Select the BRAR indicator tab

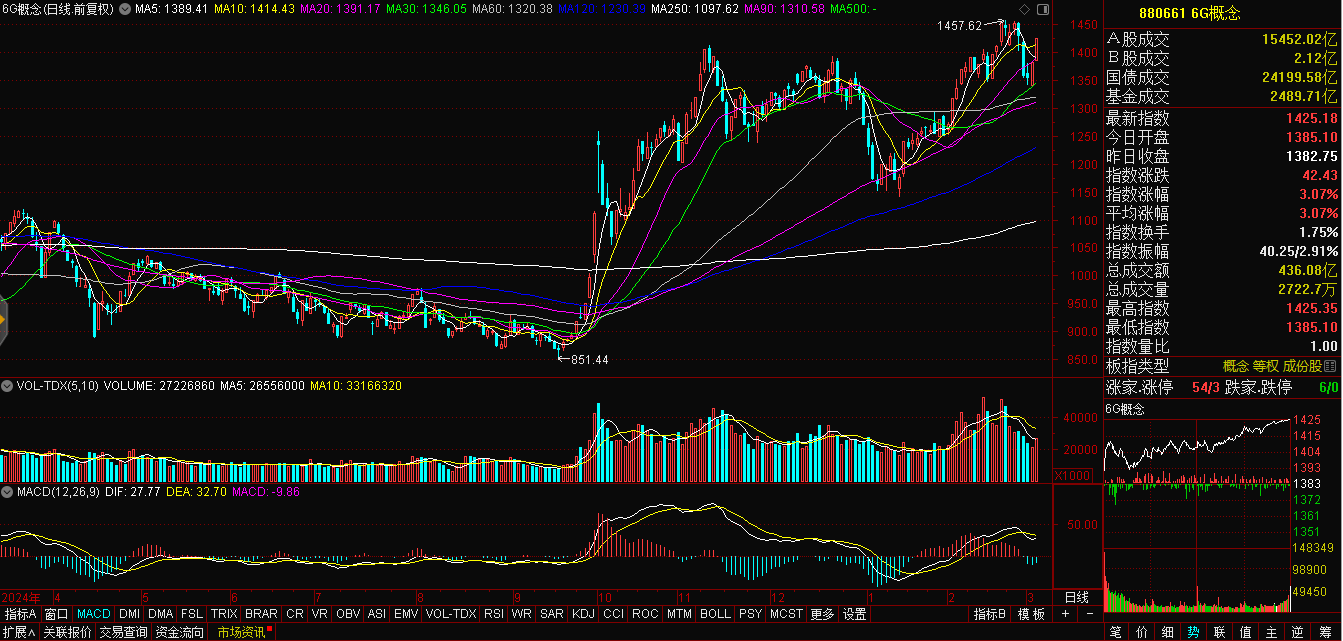(x=261, y=614)
